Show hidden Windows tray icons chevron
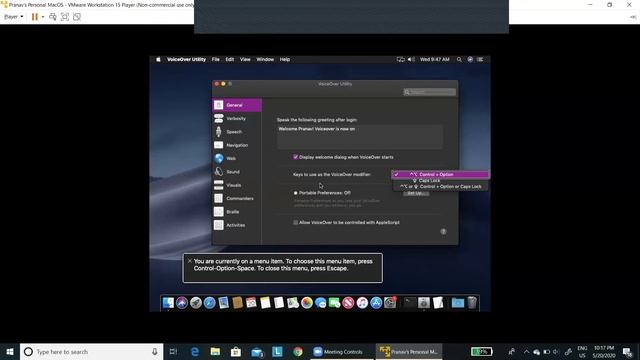 point(527,352)
